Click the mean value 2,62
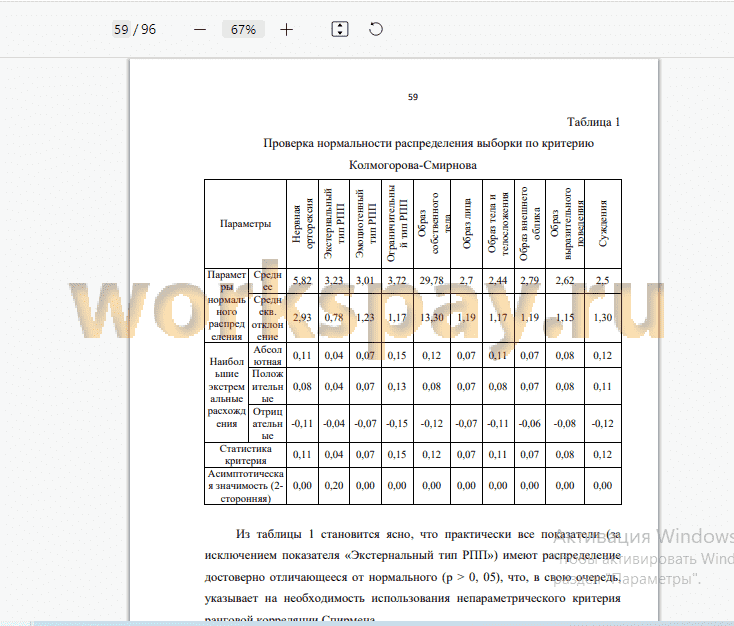Viewport: 734px width, 626px height. [x=565, y=281]
